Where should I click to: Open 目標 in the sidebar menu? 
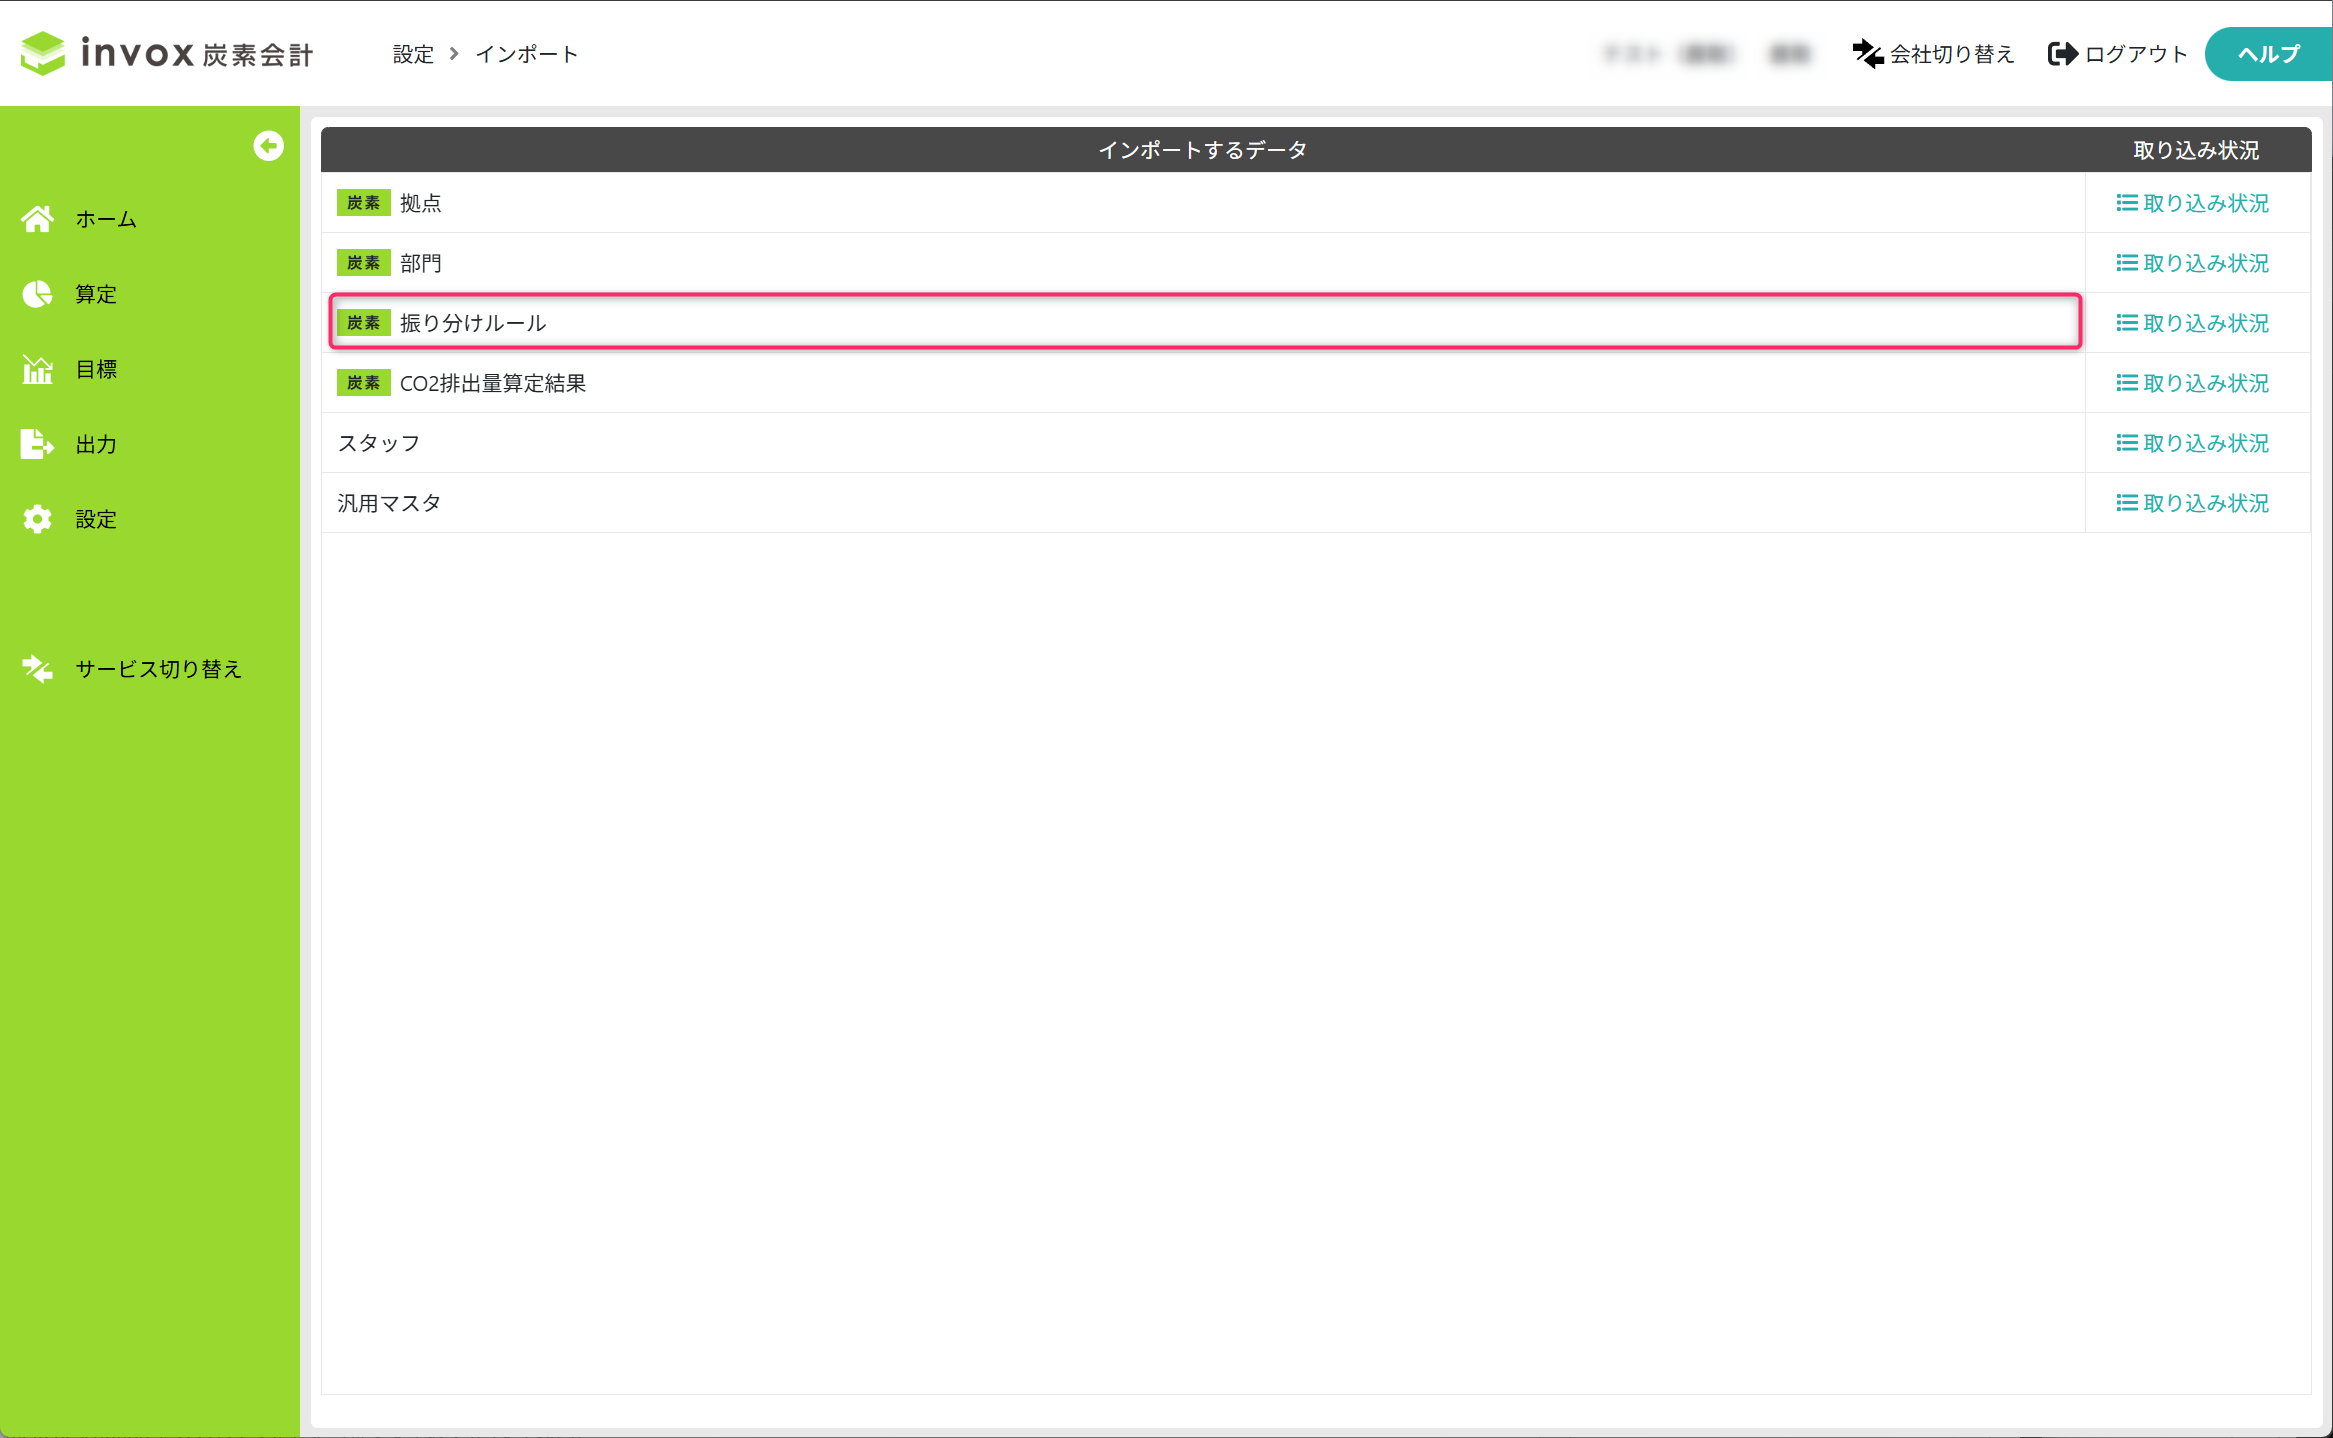click(x=96, y=369)
